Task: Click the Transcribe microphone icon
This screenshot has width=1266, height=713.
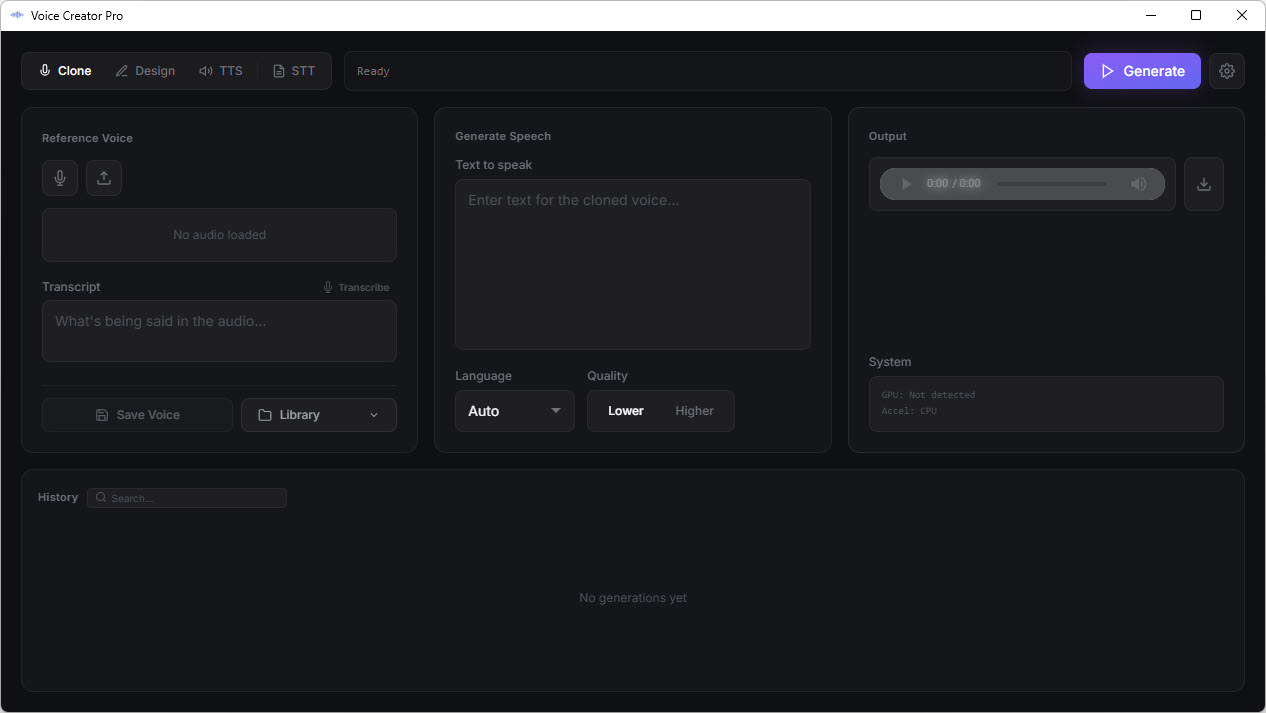Action: point(327,287)
